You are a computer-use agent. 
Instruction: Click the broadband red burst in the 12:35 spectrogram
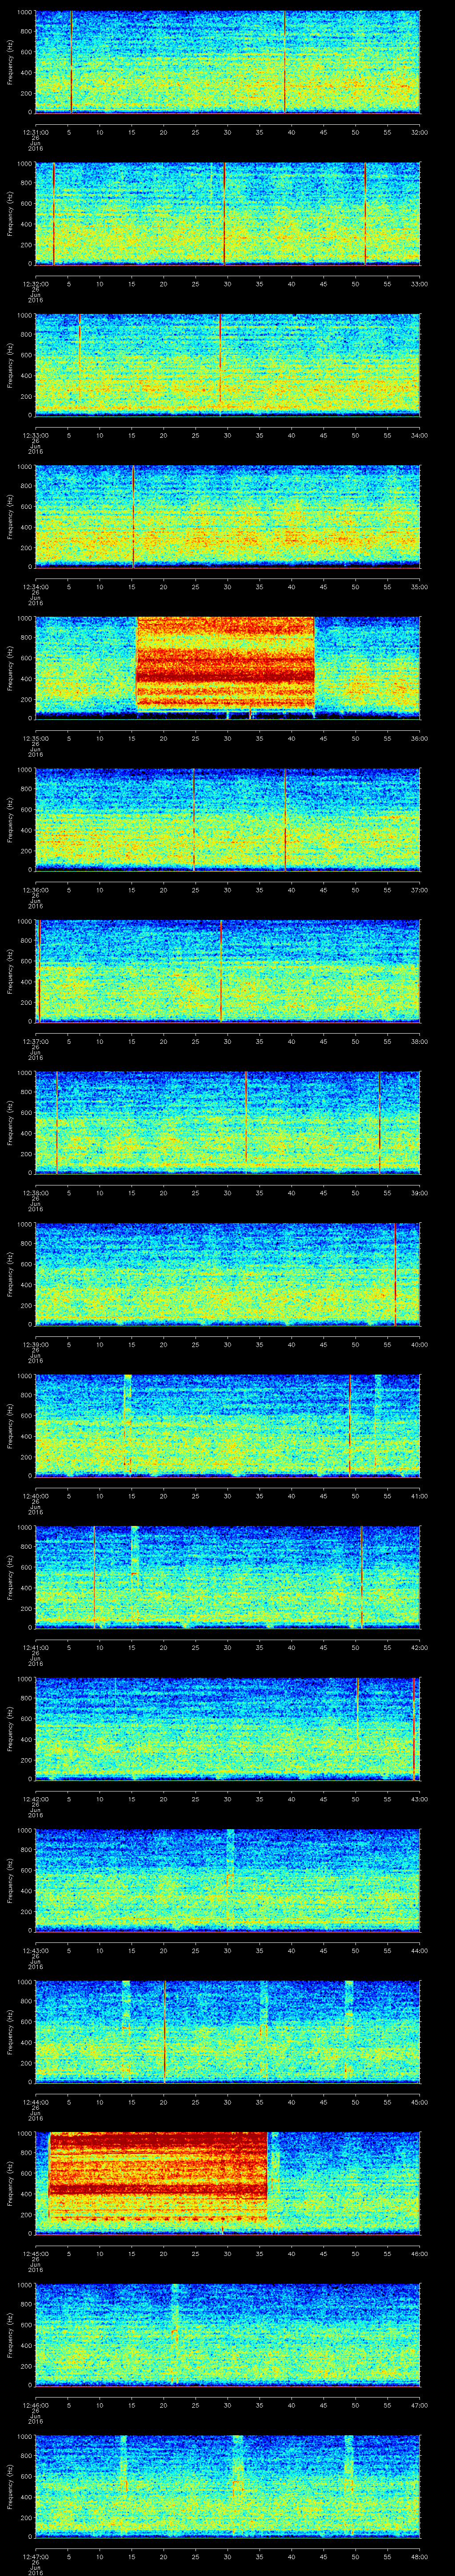225,666
